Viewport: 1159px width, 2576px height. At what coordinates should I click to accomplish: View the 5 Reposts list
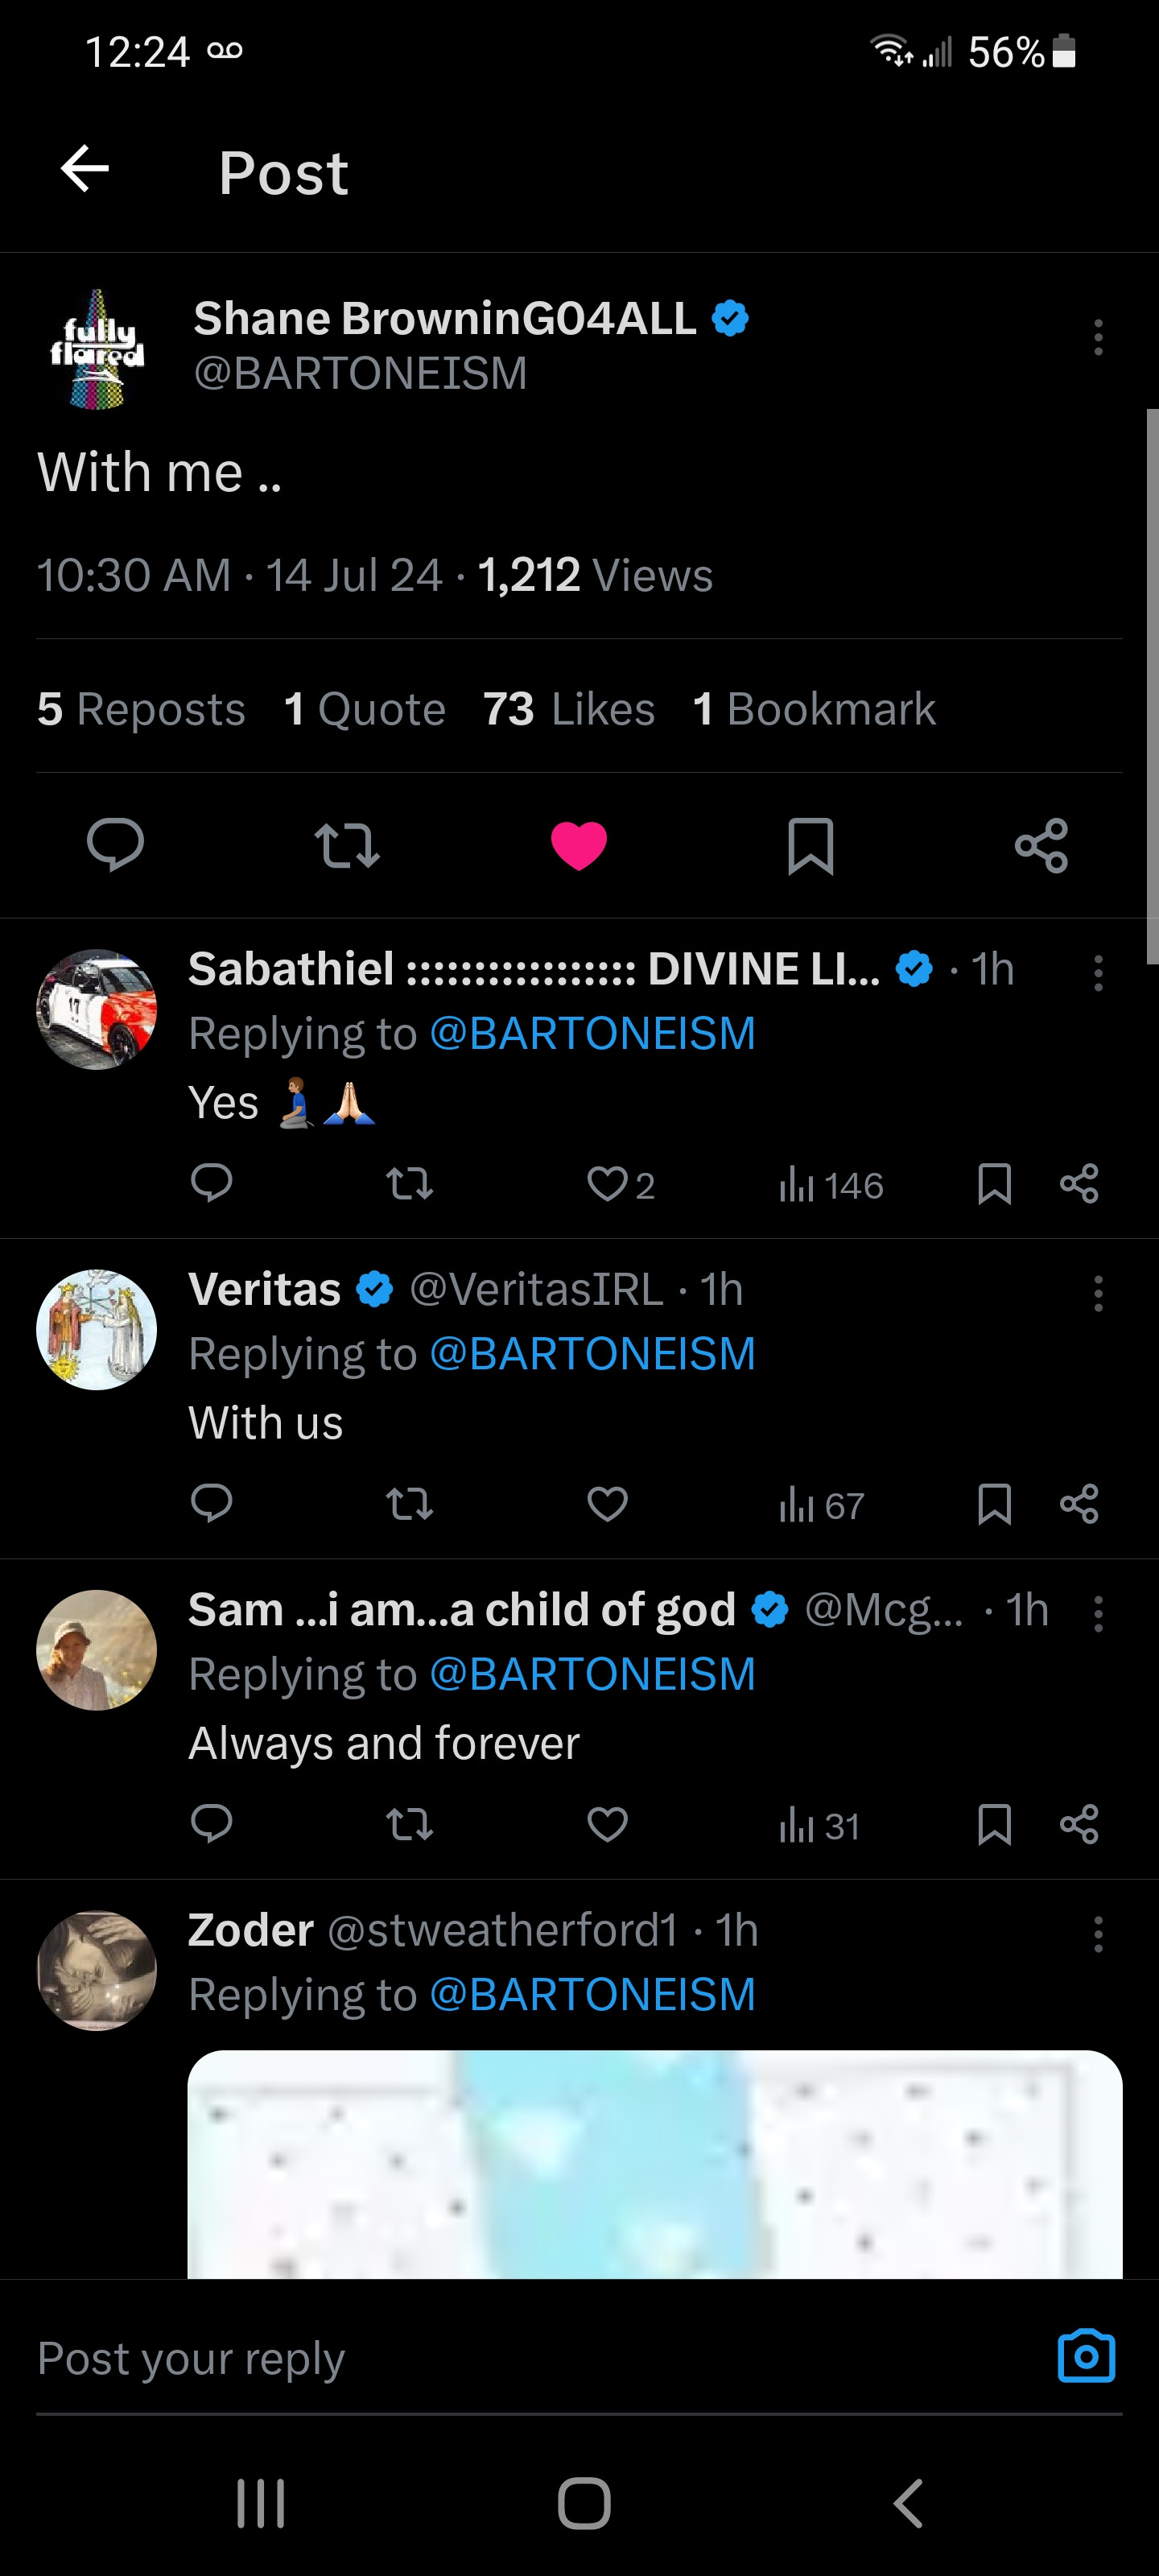click(141, 709)
